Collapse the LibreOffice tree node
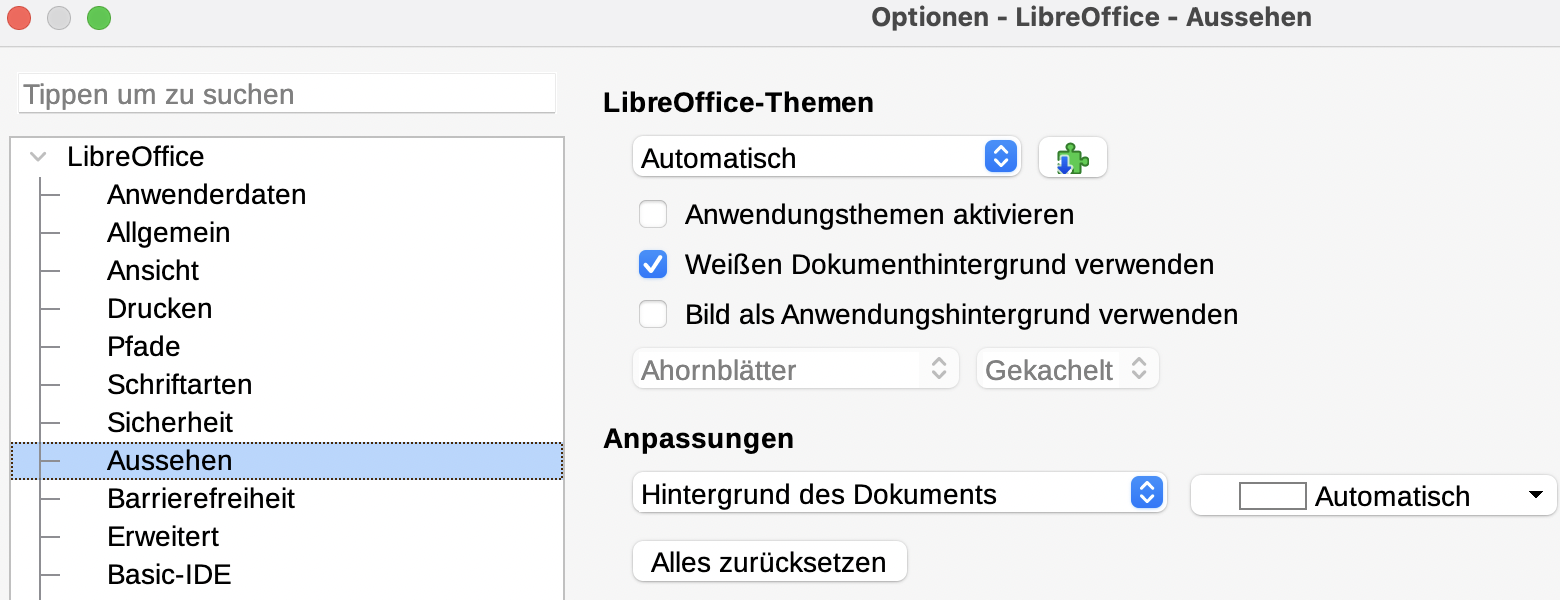Image resolution: width=1560 pixels, height=600 pixels. coord(38,157)
